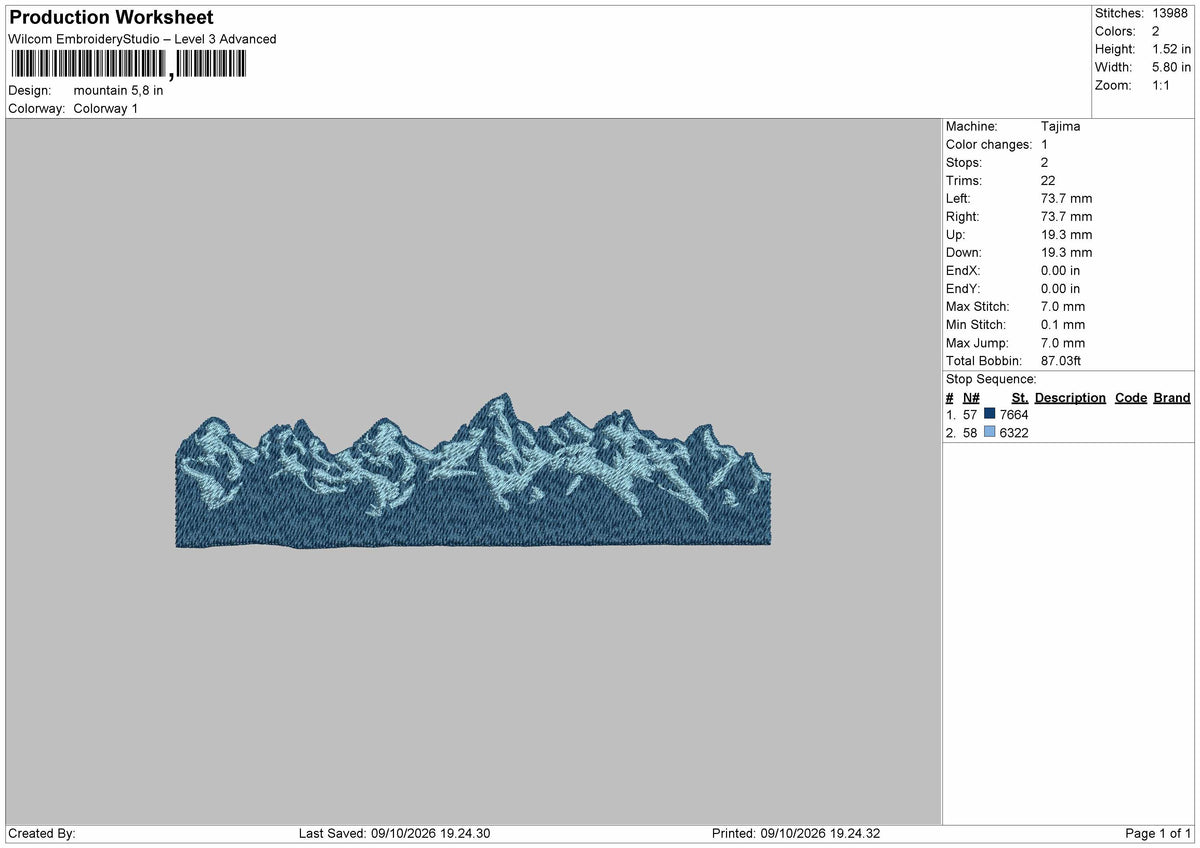Click the design name 'mountain 5,8 in'
The width and height of the screenshot is (1200, 848).
tap(118, 90)
